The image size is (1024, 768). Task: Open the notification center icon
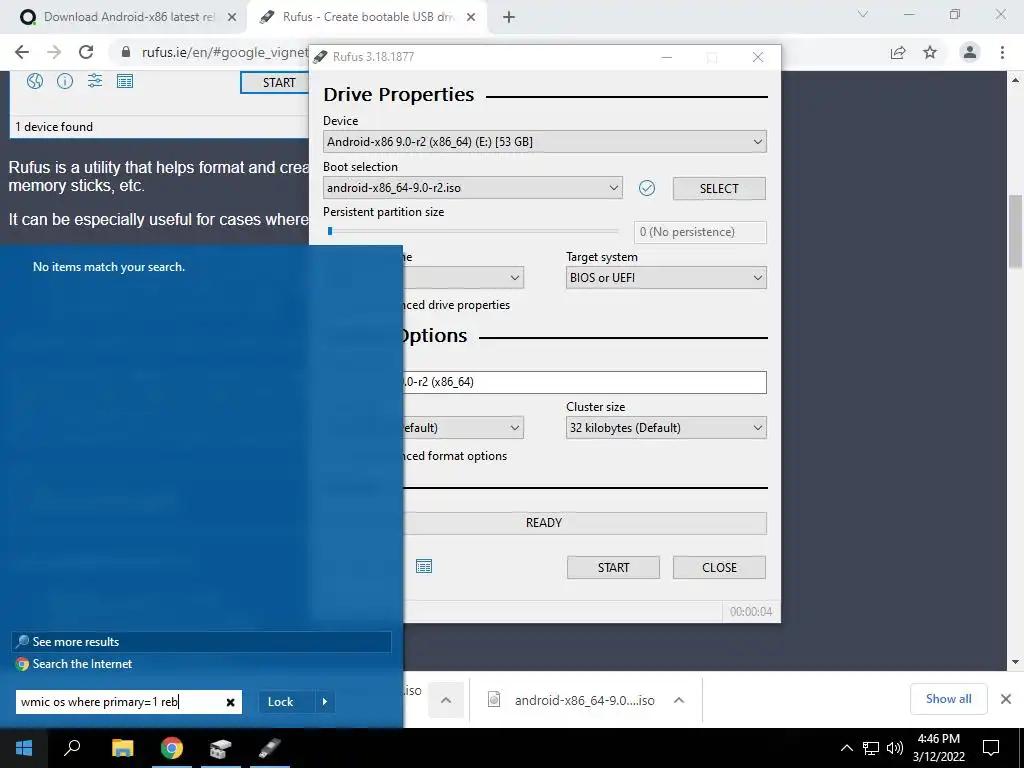(x=991, y=748)
